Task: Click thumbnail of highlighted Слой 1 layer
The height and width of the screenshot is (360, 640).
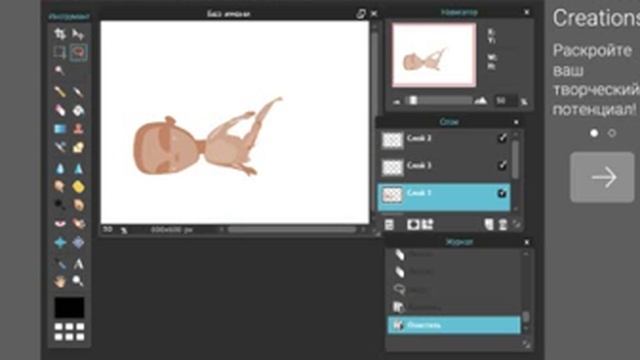Action: [x=392, y=195]
